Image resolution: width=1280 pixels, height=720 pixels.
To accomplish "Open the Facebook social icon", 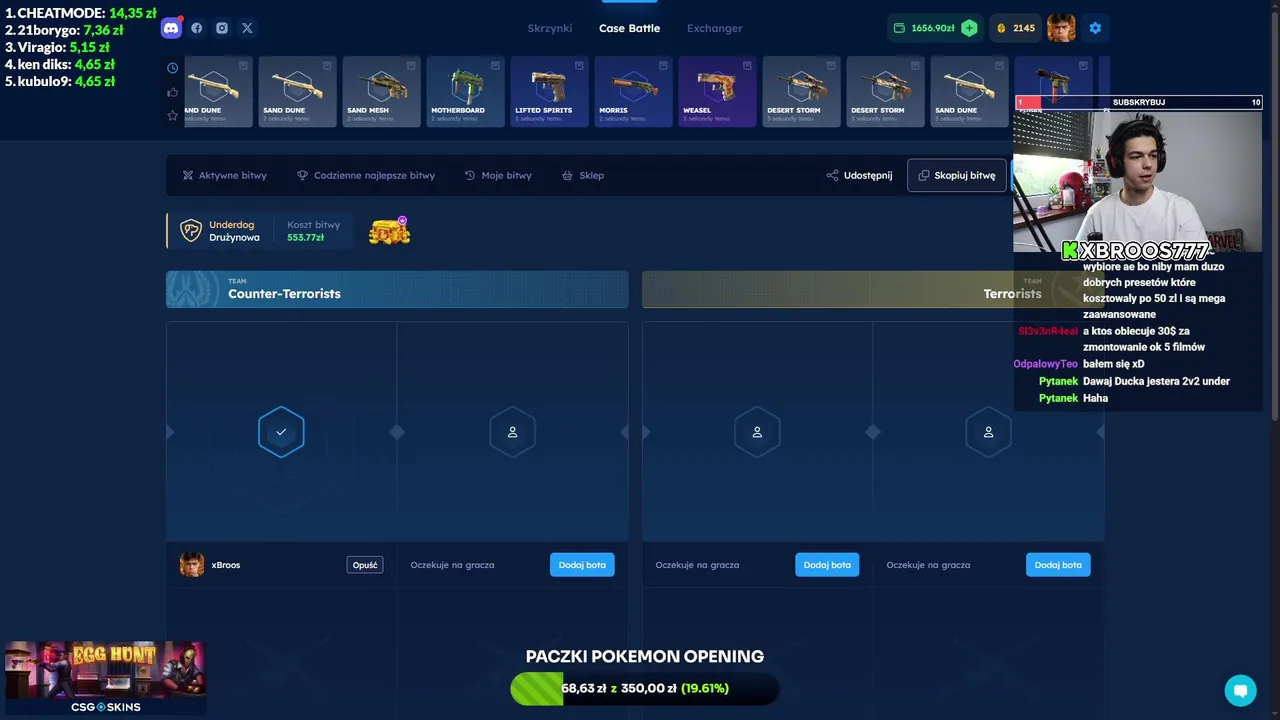I will click(x=197, y=28).
